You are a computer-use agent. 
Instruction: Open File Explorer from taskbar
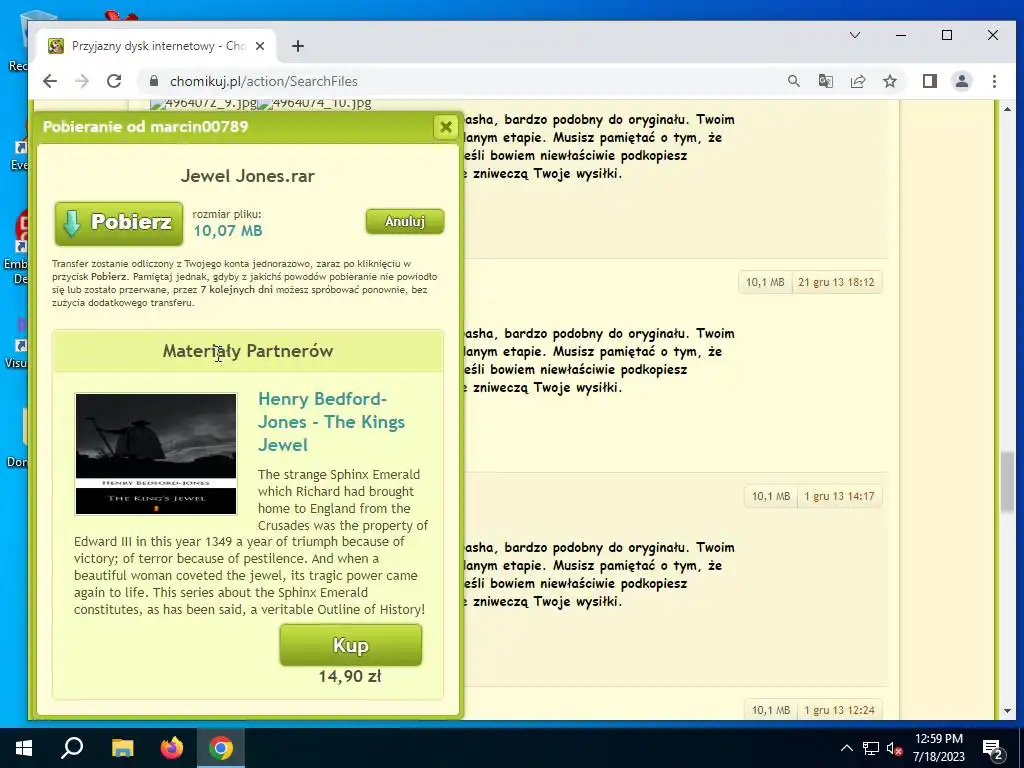click(x=122, y=748)
